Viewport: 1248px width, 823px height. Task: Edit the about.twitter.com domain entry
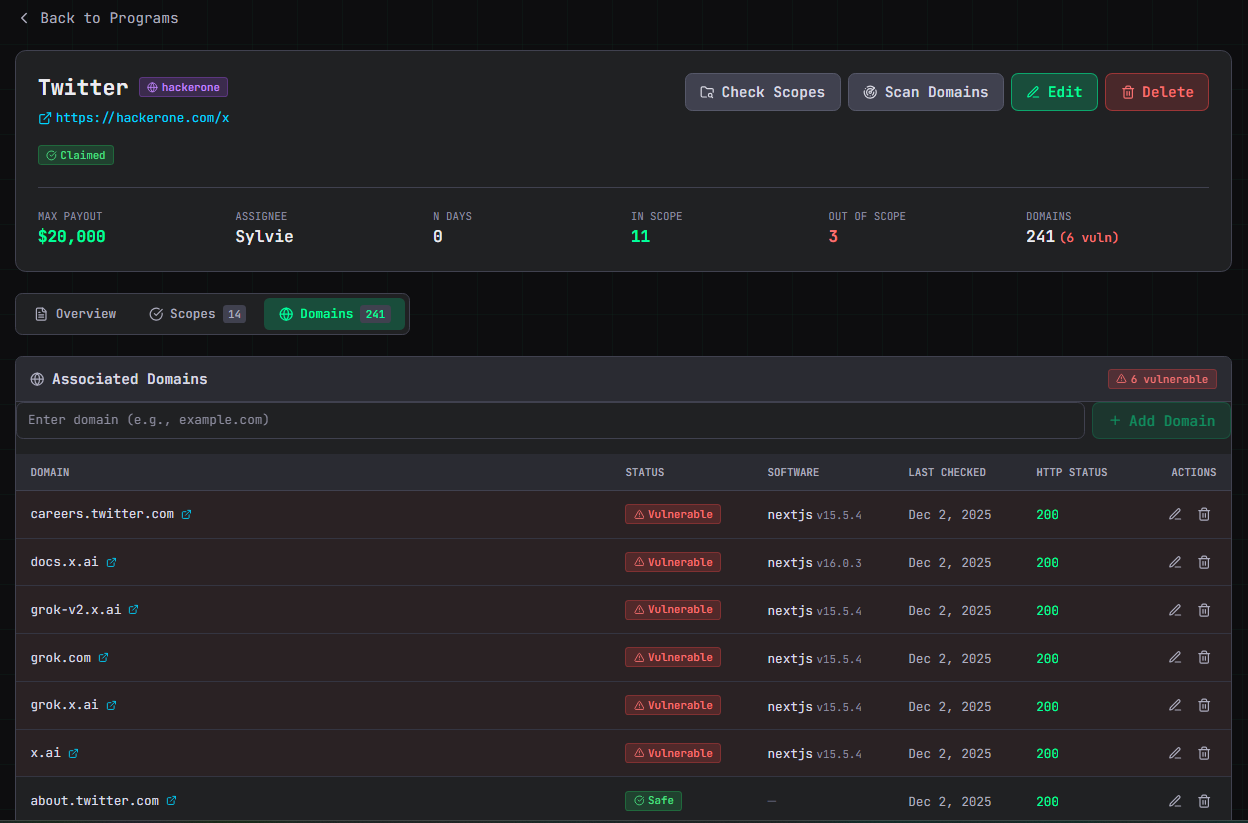click(1175, 801)
